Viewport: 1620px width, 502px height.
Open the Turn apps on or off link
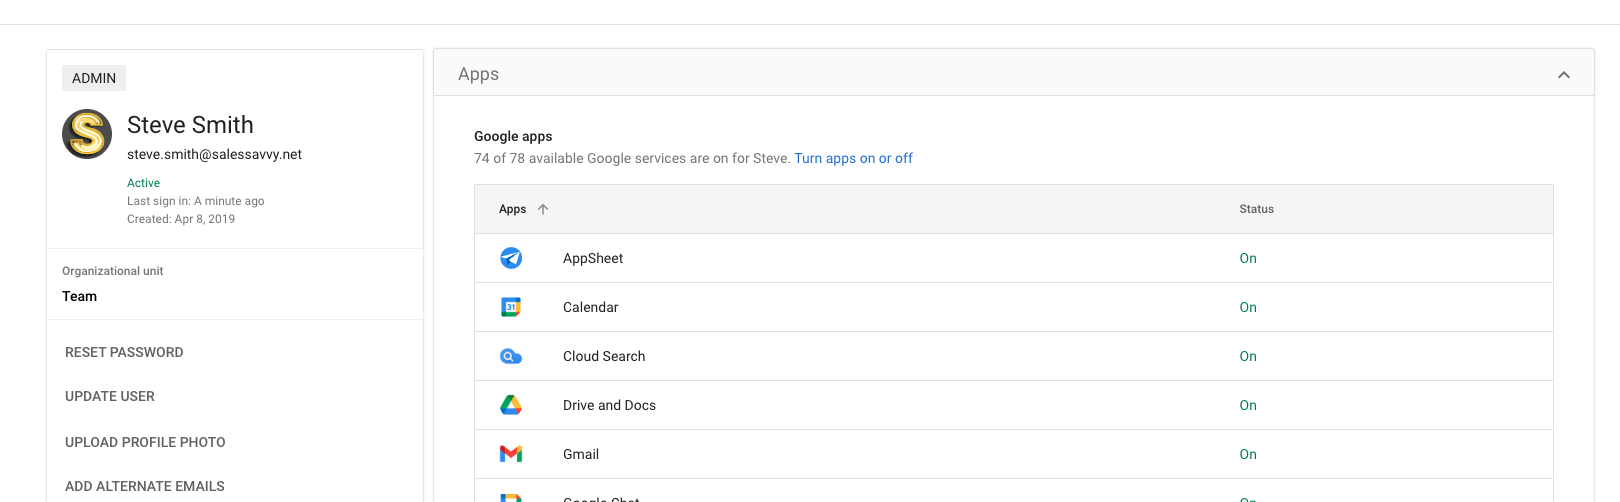(853, 158)
